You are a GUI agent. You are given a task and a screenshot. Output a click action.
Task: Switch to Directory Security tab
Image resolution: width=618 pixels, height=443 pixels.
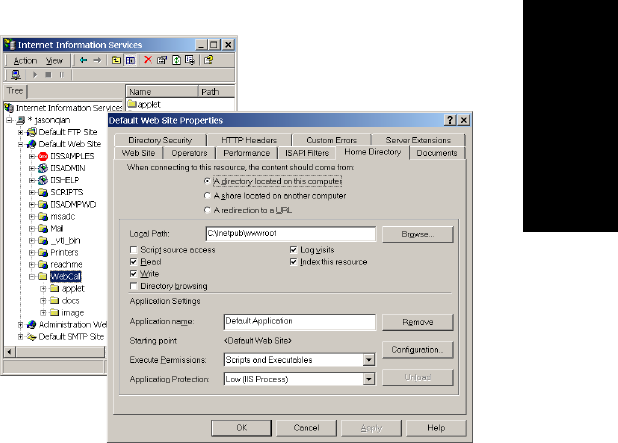tap(160, 140)
